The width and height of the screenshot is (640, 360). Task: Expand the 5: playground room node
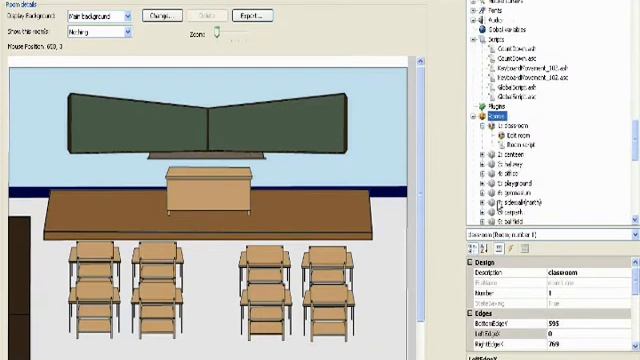pyautogui.click(x=482, y=184)
